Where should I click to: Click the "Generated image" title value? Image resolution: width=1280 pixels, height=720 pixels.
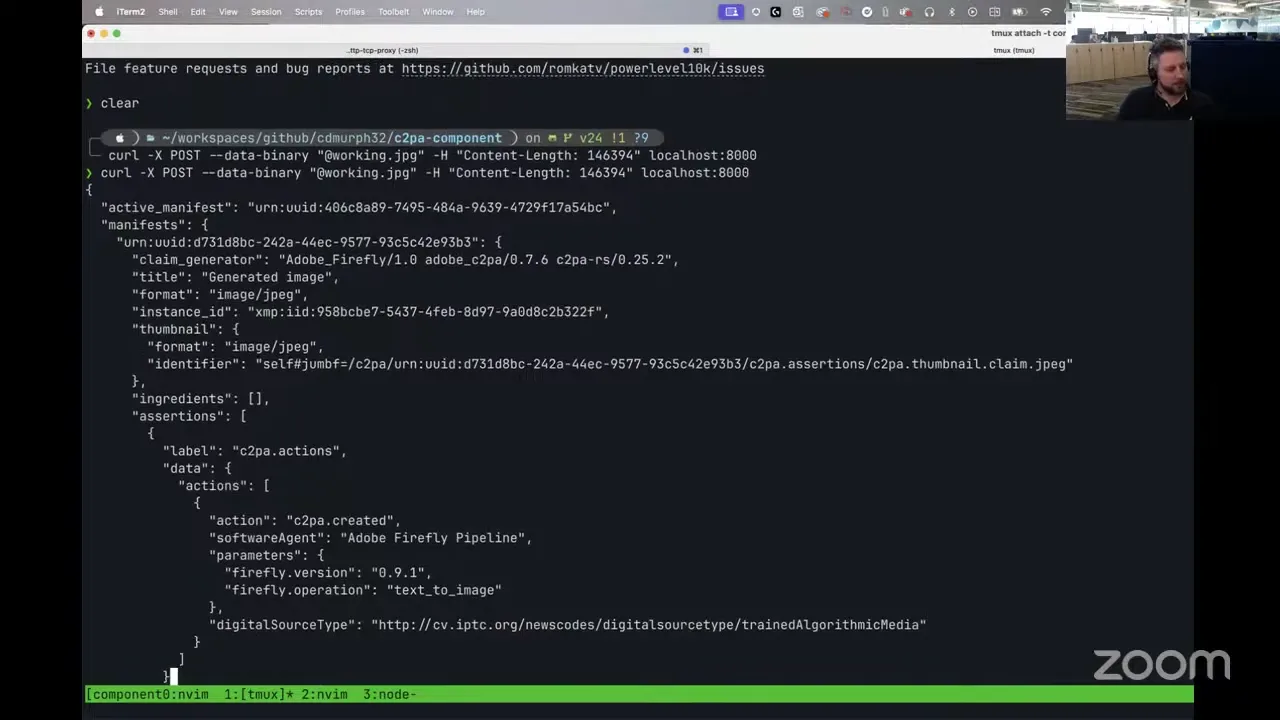point(266,277)
